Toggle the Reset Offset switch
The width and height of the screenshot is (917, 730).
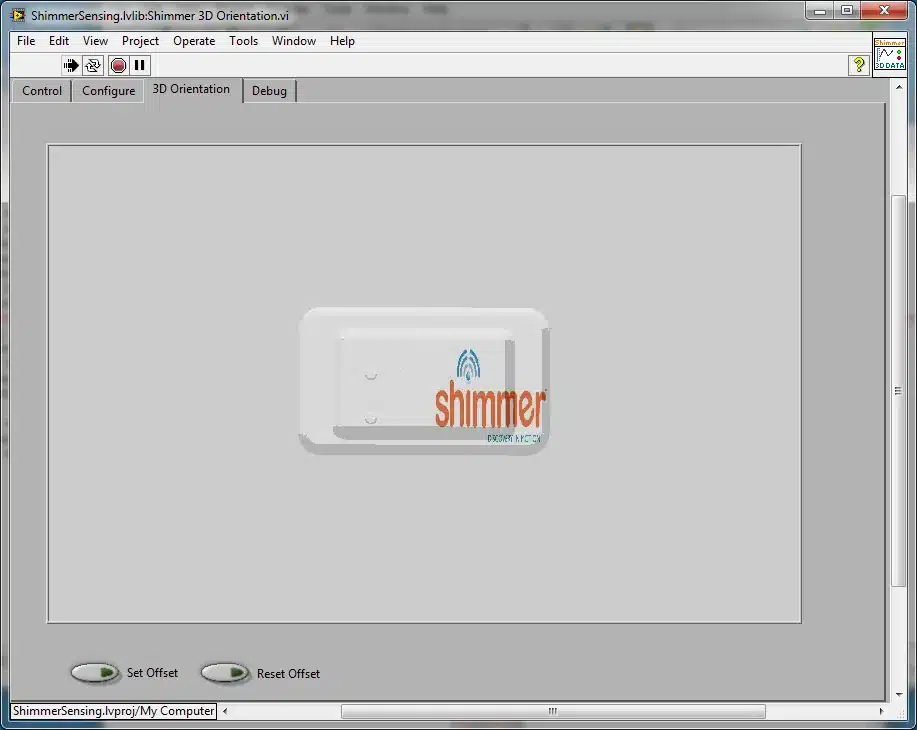[x=225, y=673]
